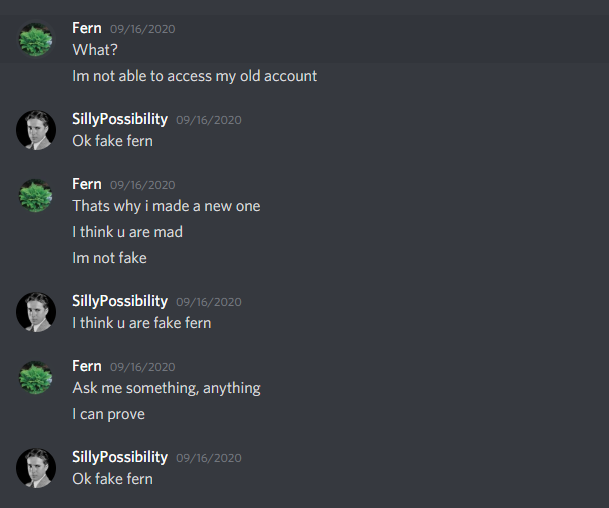This screenshot has width=609, height=508.
Task: Open SillyPossibility's avatar beside the last "Ok fake fern"
Action: tap(36, 468)
